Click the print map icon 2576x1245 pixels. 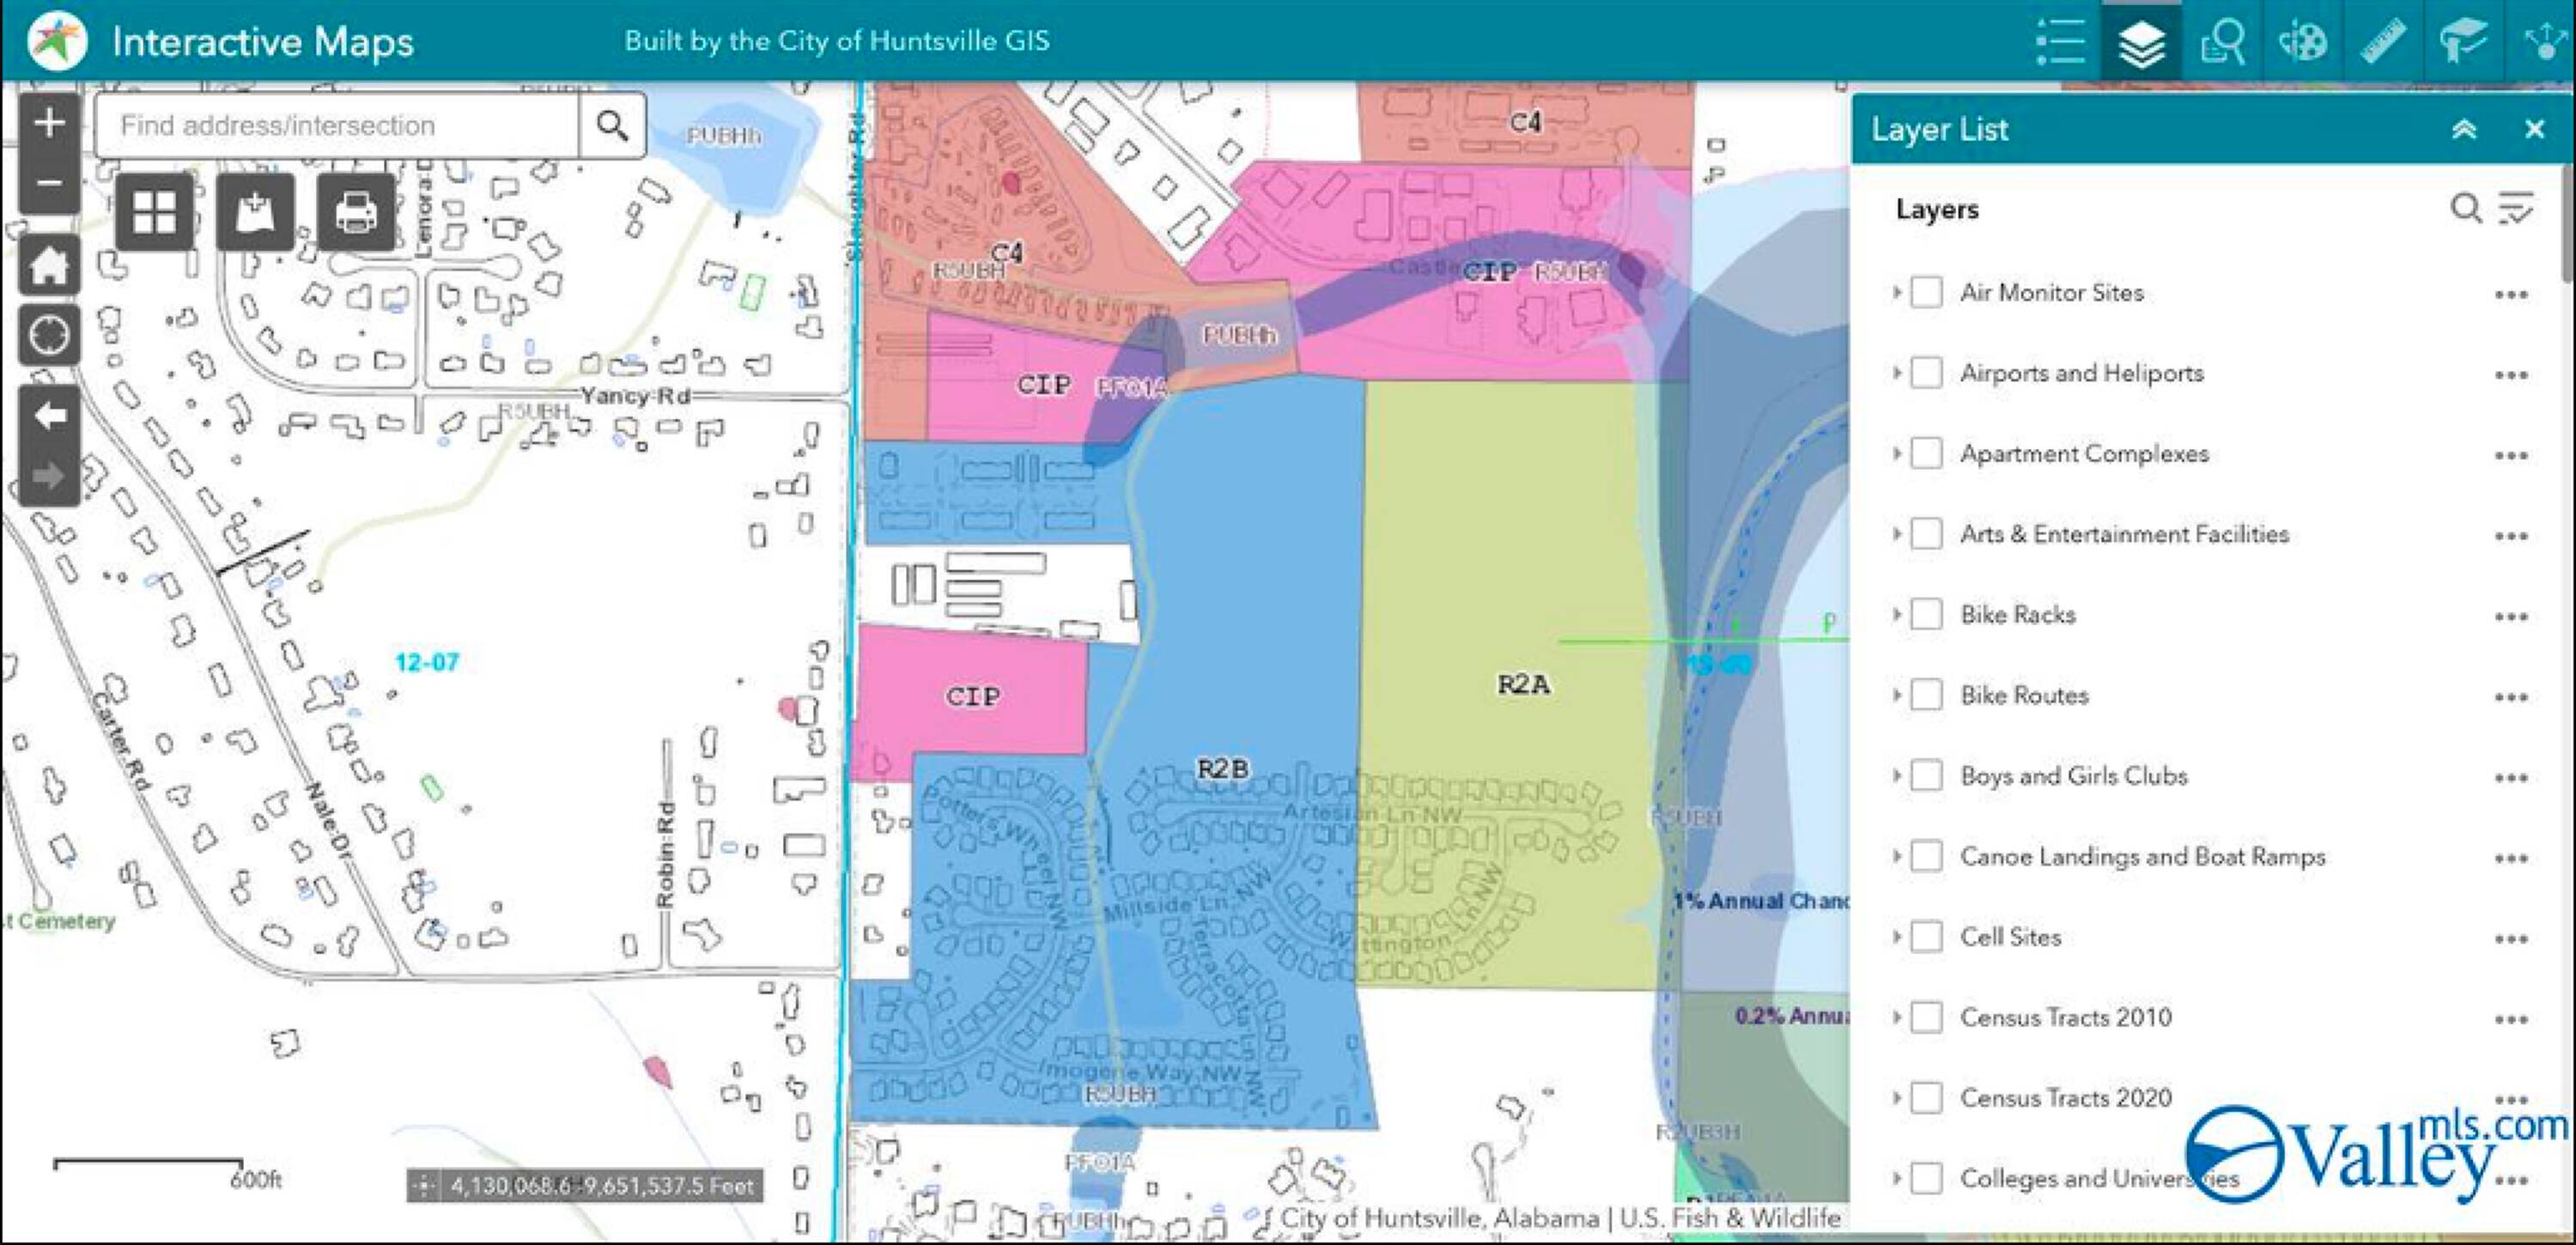(356, 213)
